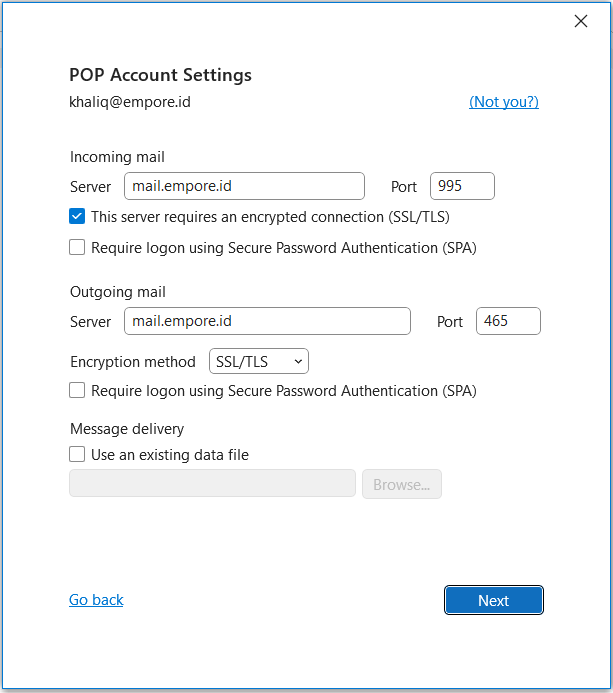The width and height of the screenshot is (613, 693).
Task: Click the "Encryption method" label text
Action: pos(133,362)
